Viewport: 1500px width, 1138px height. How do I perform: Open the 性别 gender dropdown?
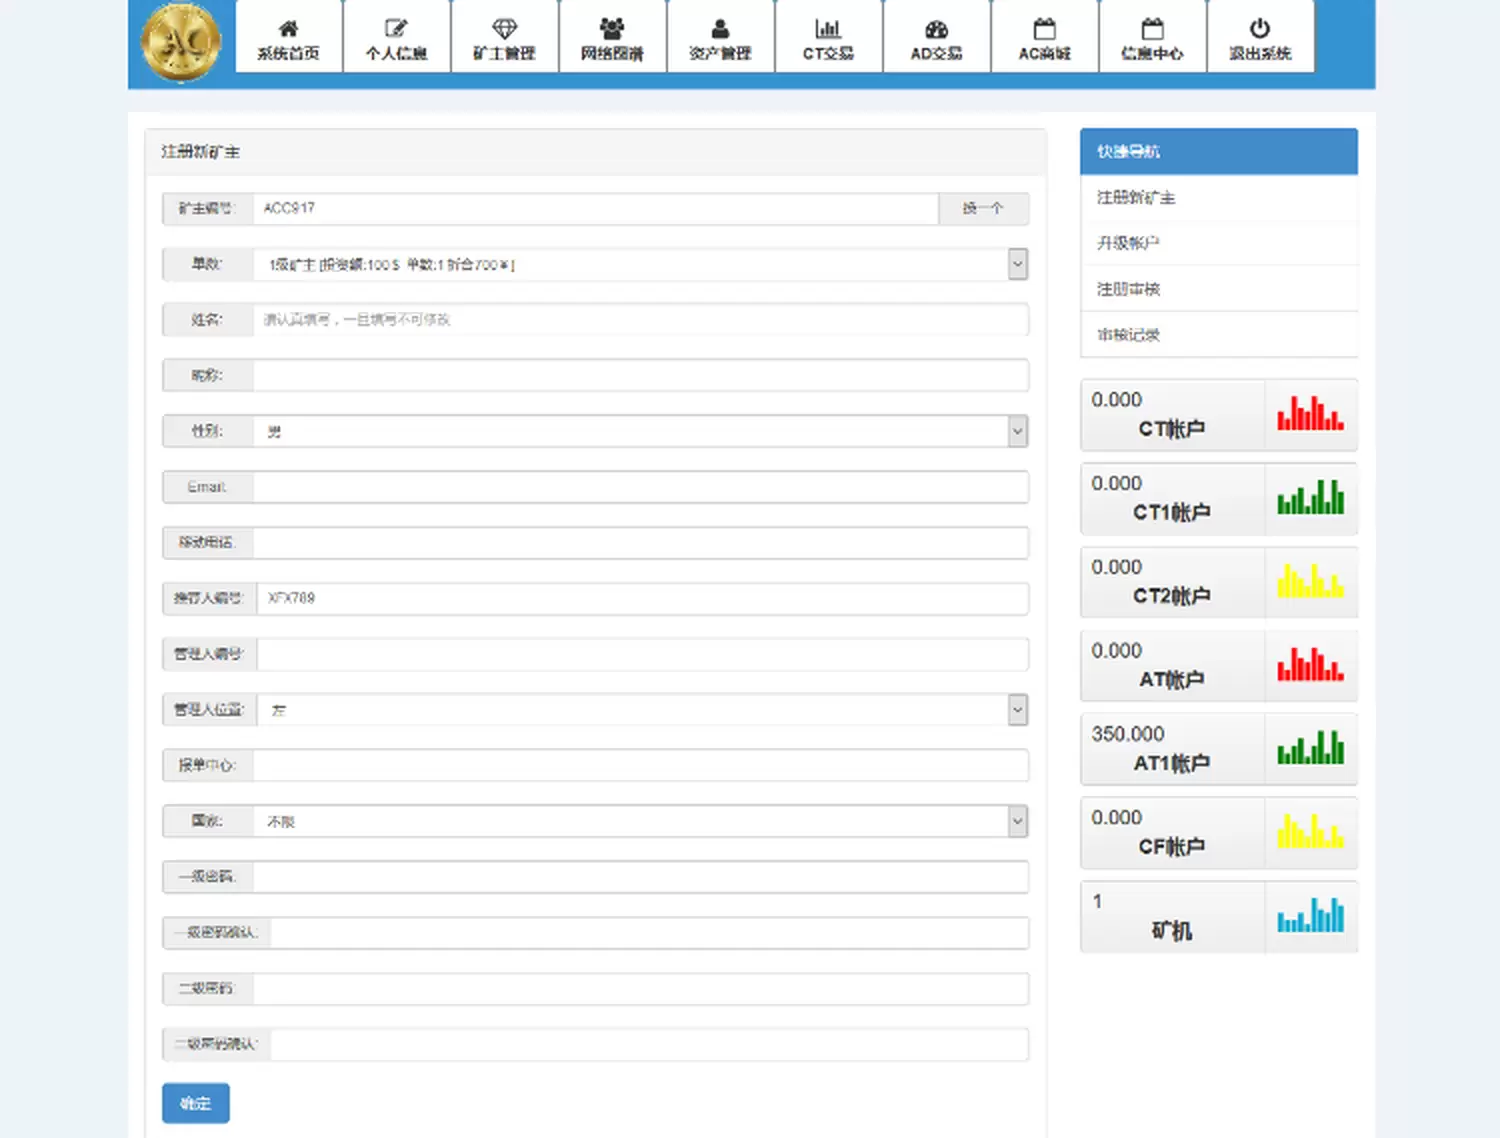coord(1017,431)
